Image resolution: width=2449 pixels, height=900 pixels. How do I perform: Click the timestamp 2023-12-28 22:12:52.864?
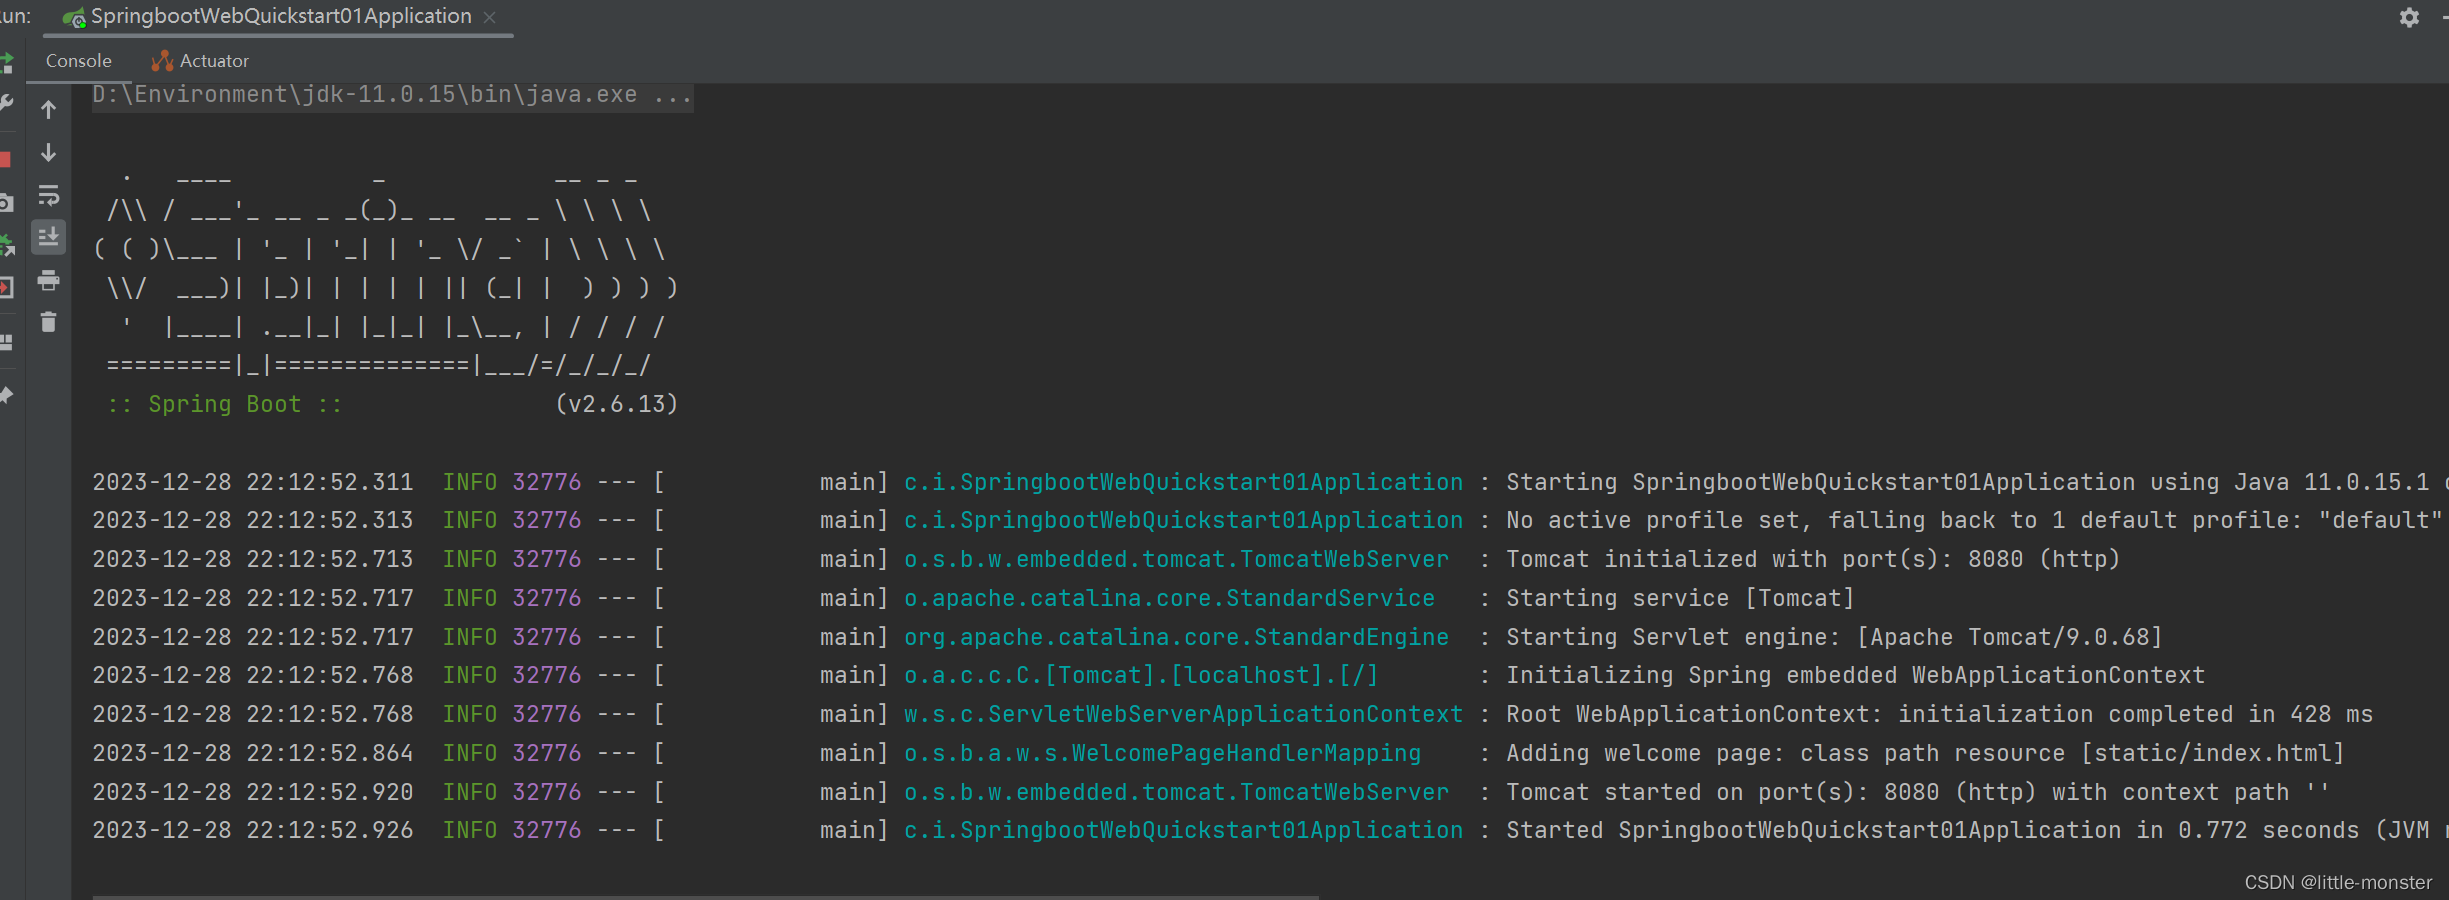coord(253,753)
